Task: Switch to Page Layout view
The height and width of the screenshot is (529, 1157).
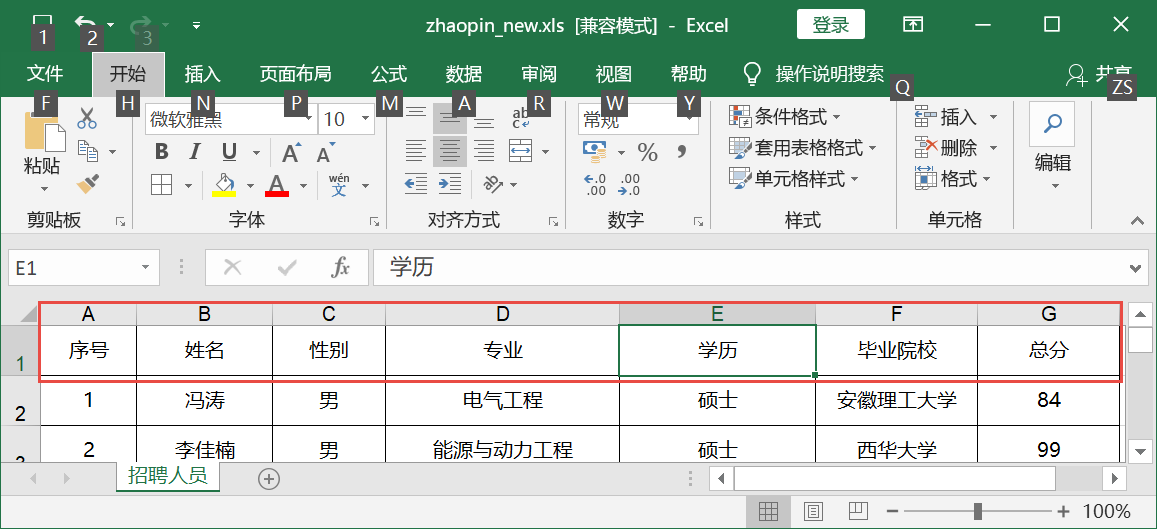Action: click(x=814, y=512)
